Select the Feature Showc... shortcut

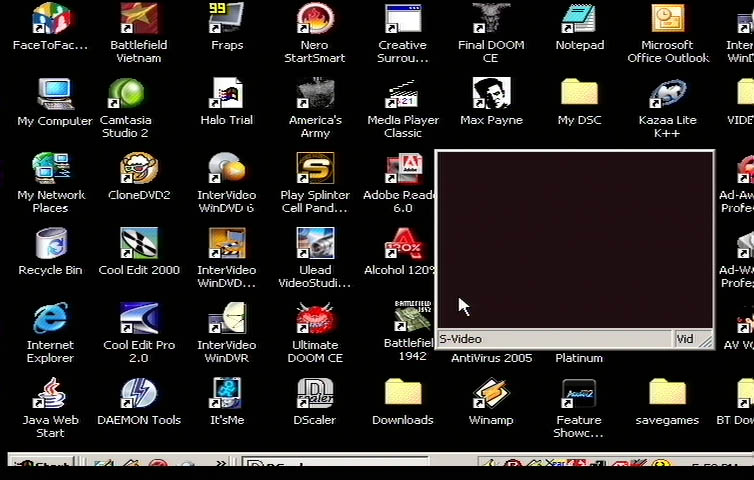579,393
